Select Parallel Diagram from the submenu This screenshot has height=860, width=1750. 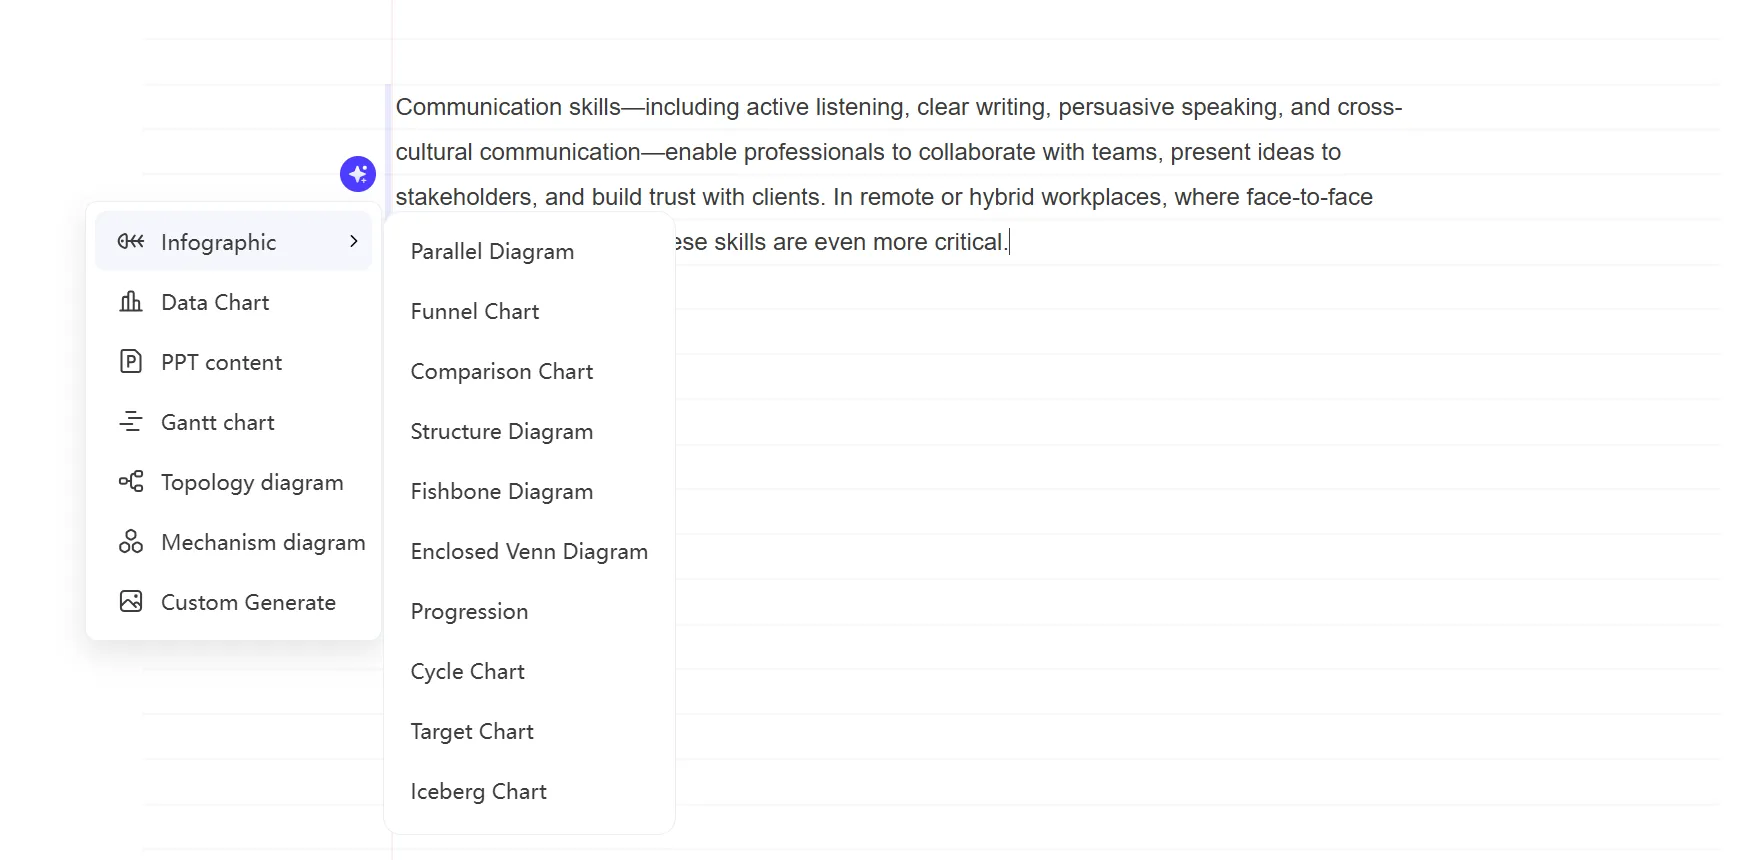(x=492, y=252)
